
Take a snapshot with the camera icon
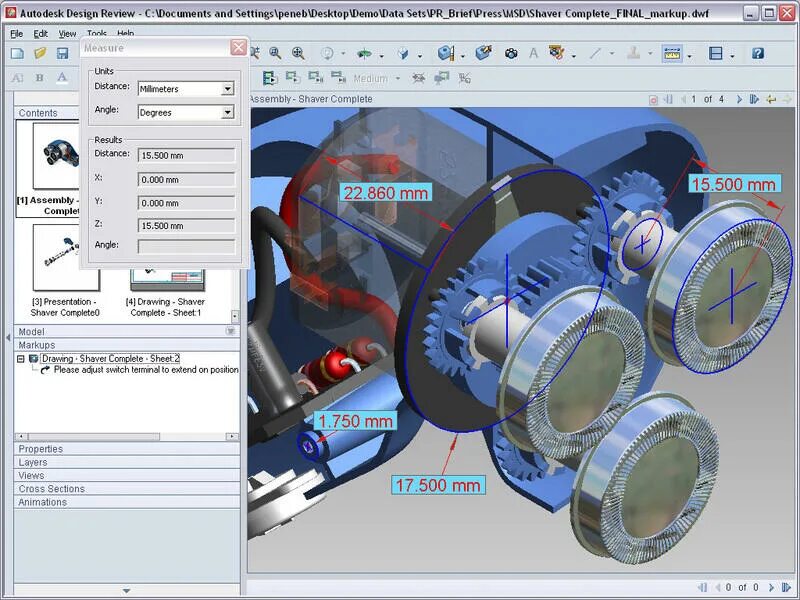[511, 53]
